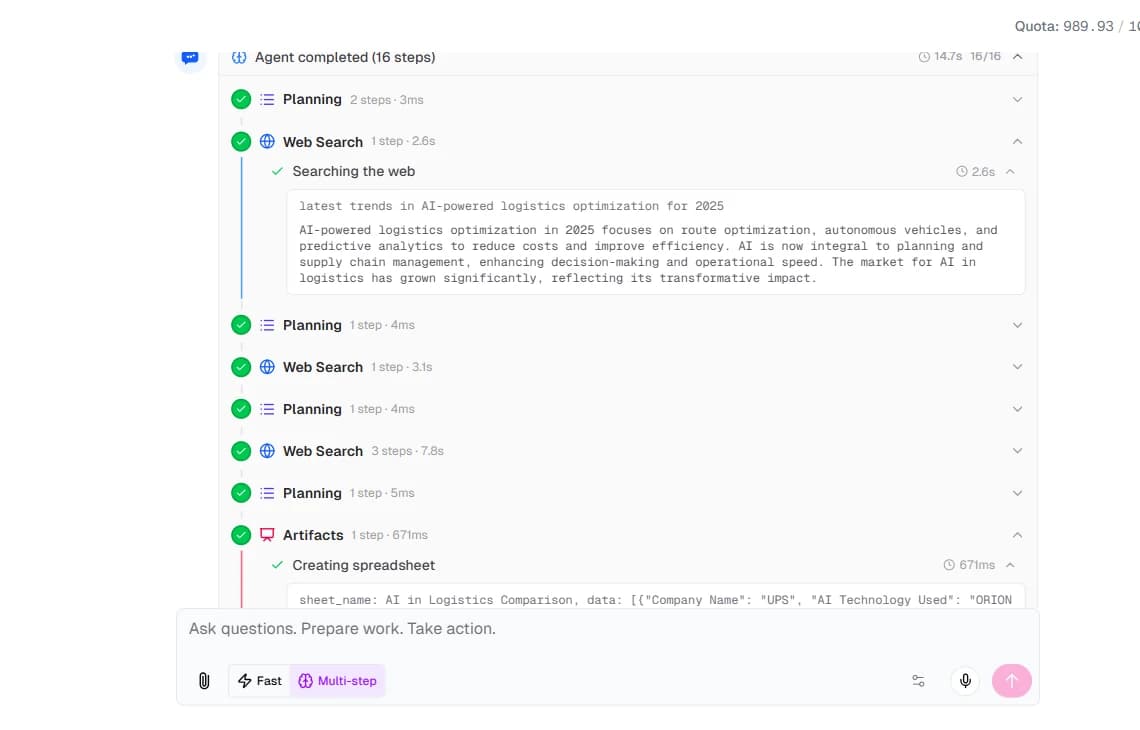Collapse the Agent completed steps panel

coord(1018,57)
